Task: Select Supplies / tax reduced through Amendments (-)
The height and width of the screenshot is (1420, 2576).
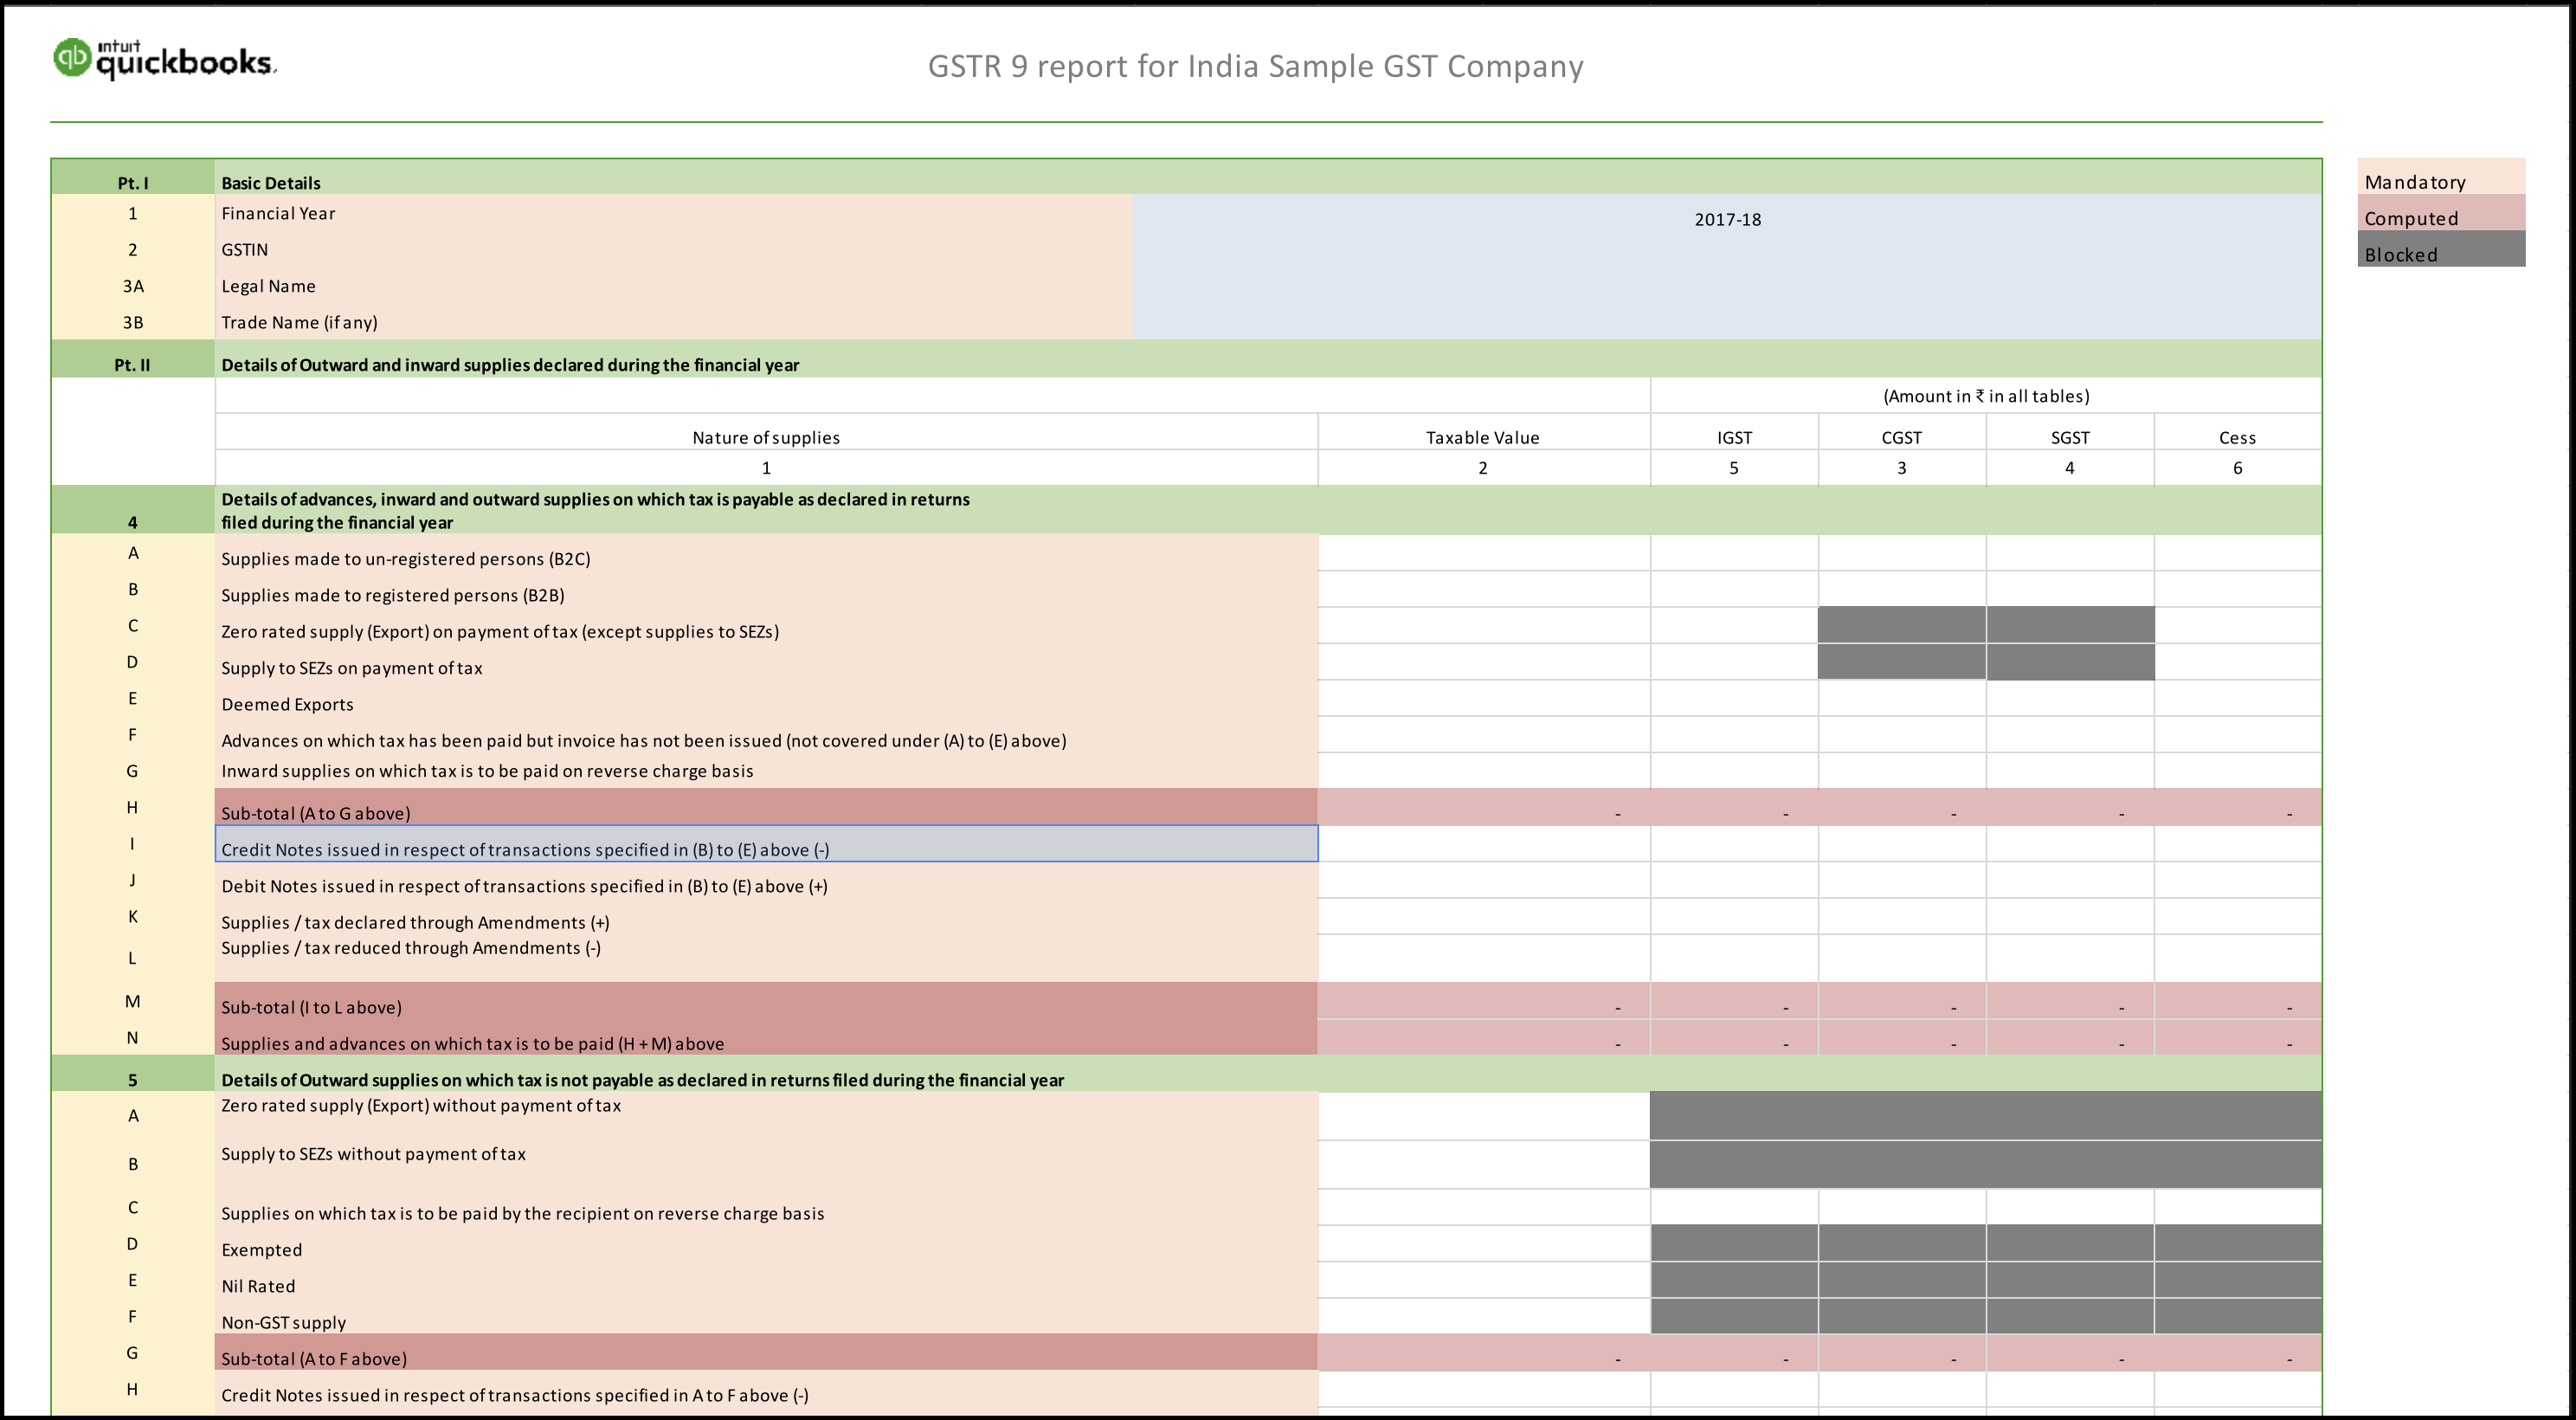Action: click(x=766, y=958)
